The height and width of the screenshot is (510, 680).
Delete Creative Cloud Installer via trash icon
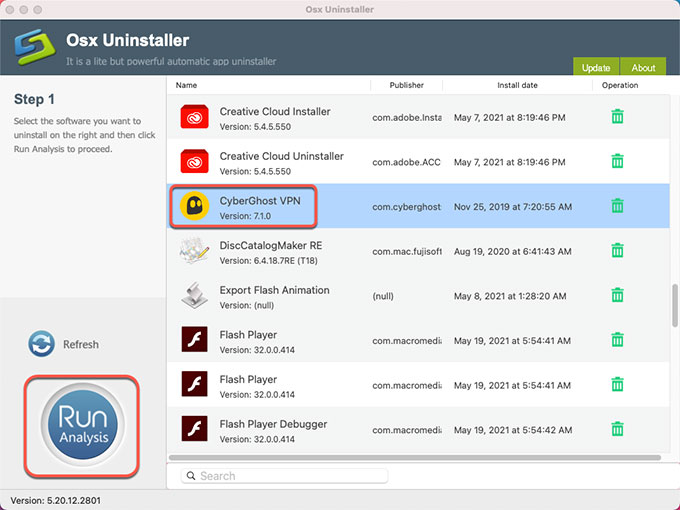click(617, 117)
